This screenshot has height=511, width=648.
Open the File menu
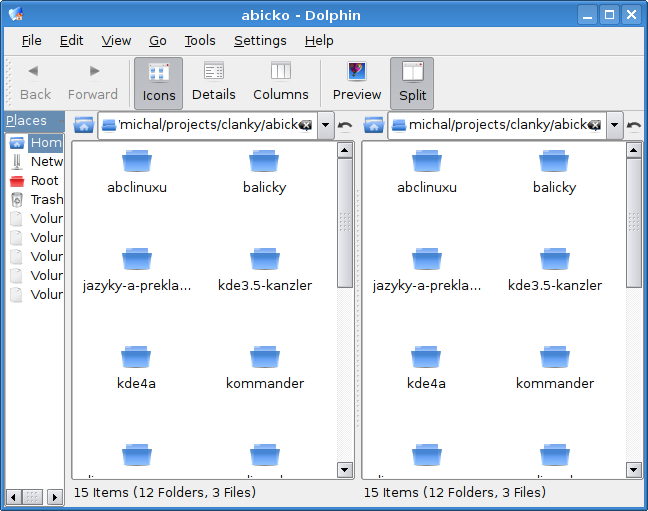tap(31, 41)
